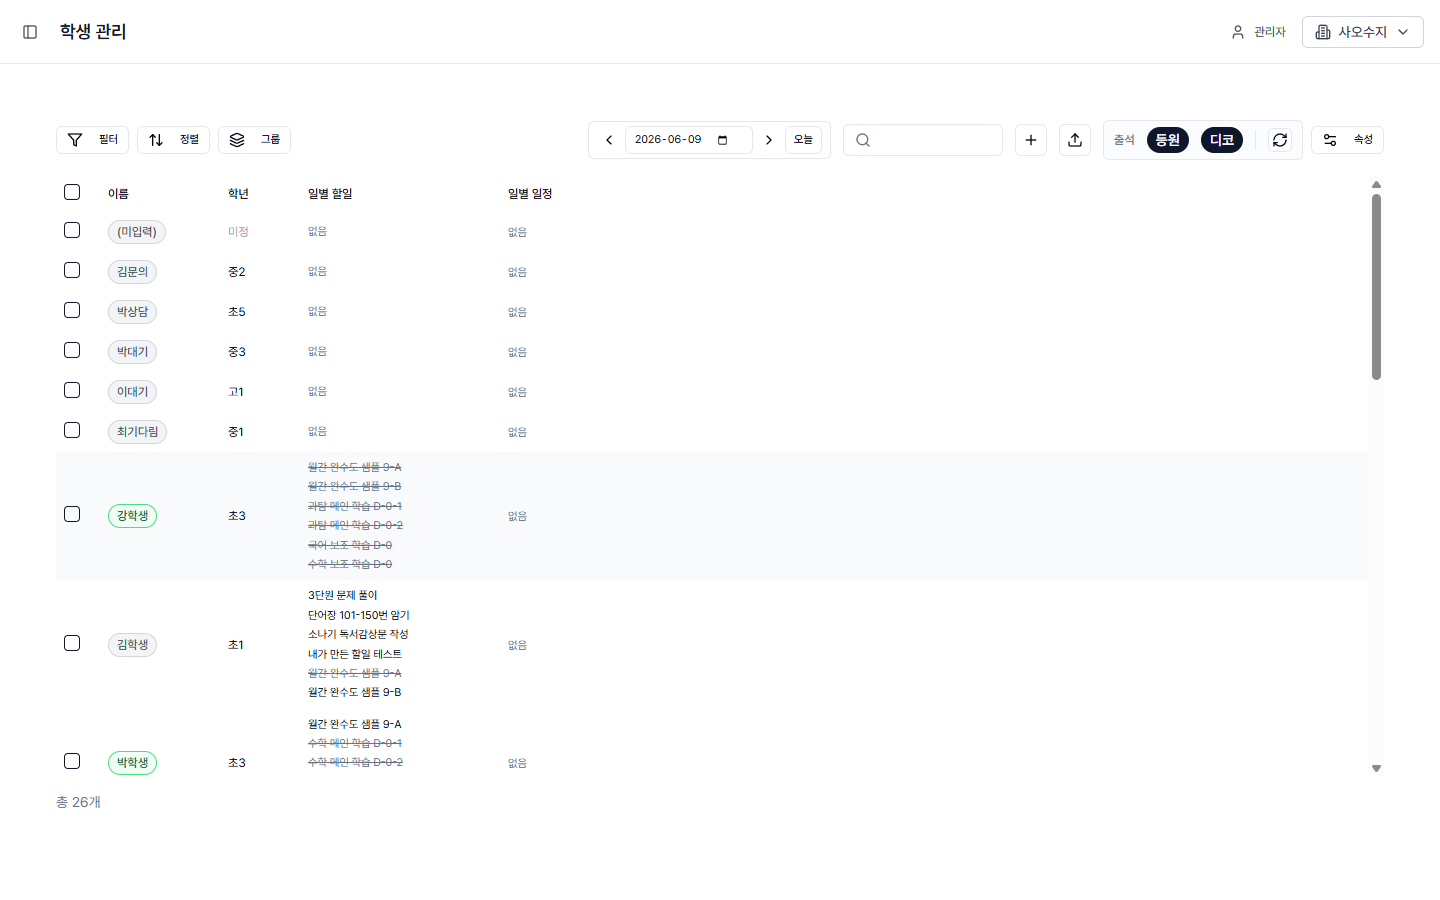Open the 사오수지 organization dropdown

pyautogui.click(x=1362, y=32)
